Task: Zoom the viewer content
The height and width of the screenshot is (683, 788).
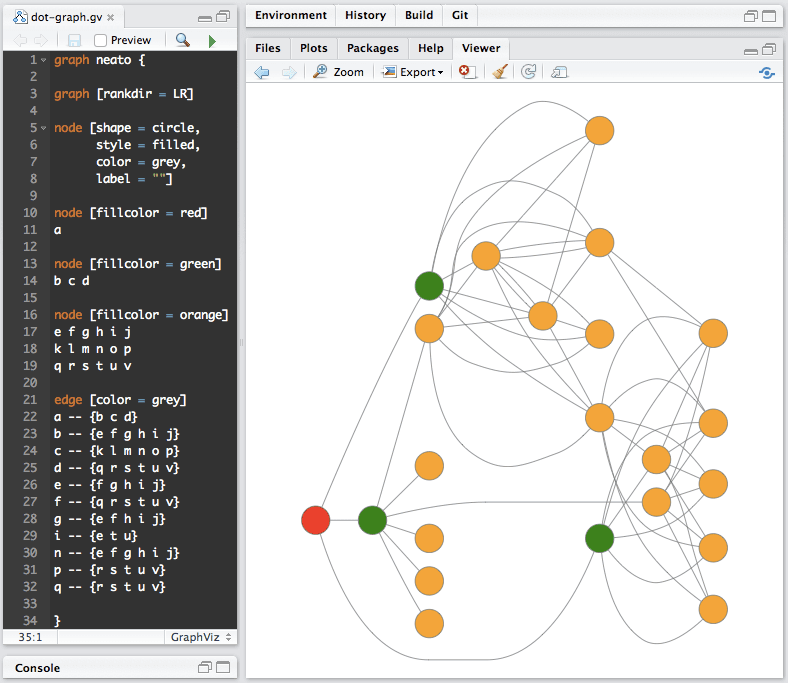Action: pyautogui.click(x=338, y=72)
